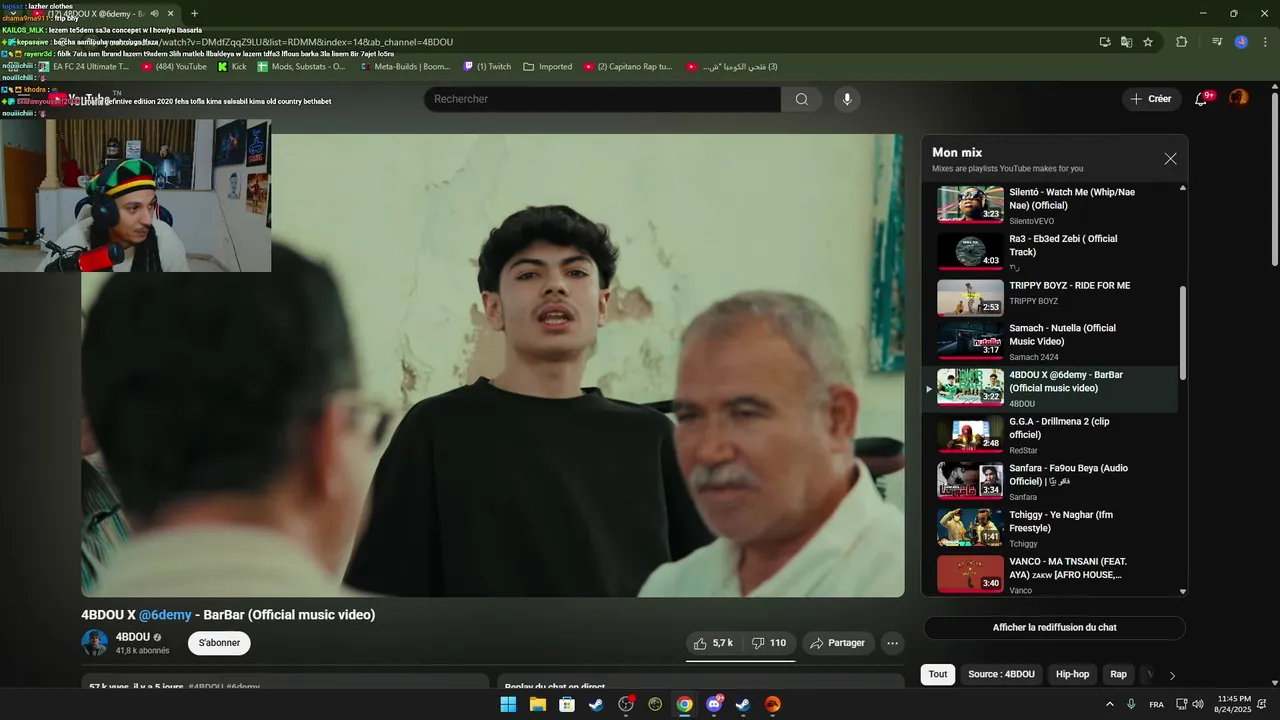Click the Chrome profile avatar
The height and width of the screenshot is (720, 1280).
click(x=1241, y=42)
